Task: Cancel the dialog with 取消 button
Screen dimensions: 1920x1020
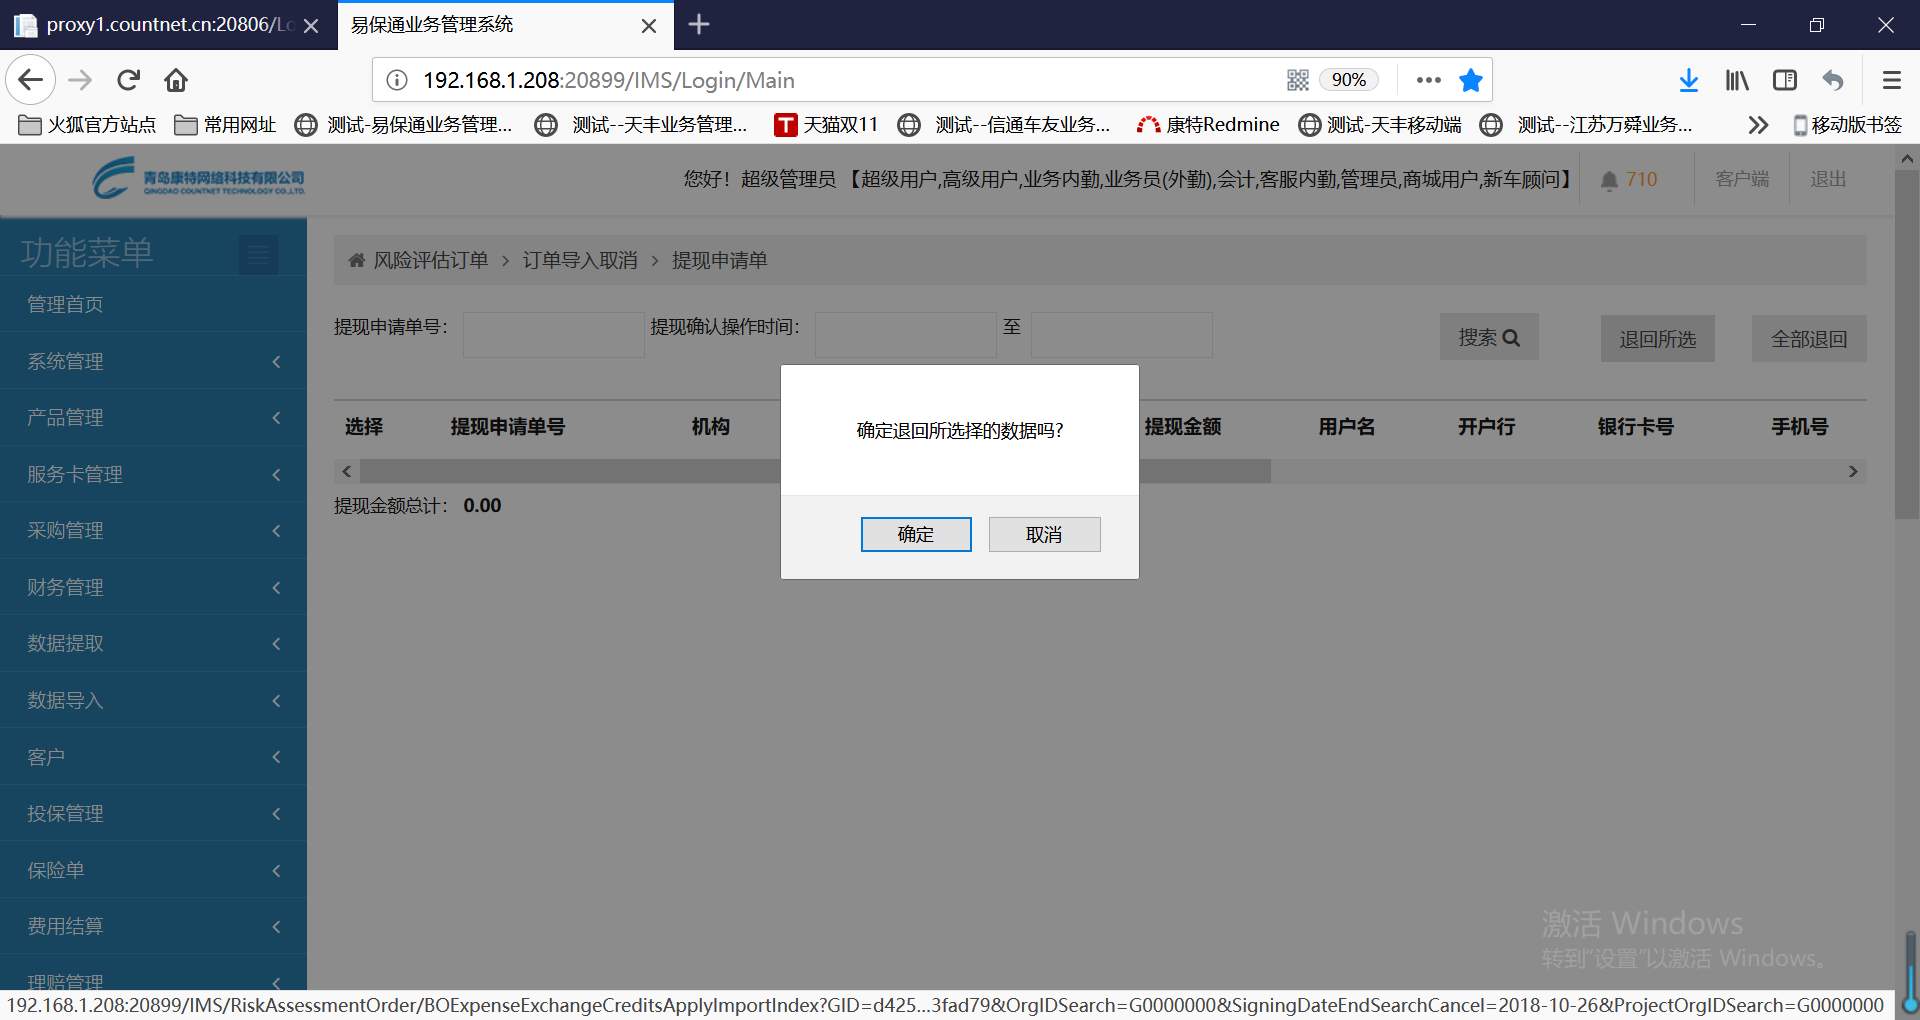Action: click(x=1044, y=534)
